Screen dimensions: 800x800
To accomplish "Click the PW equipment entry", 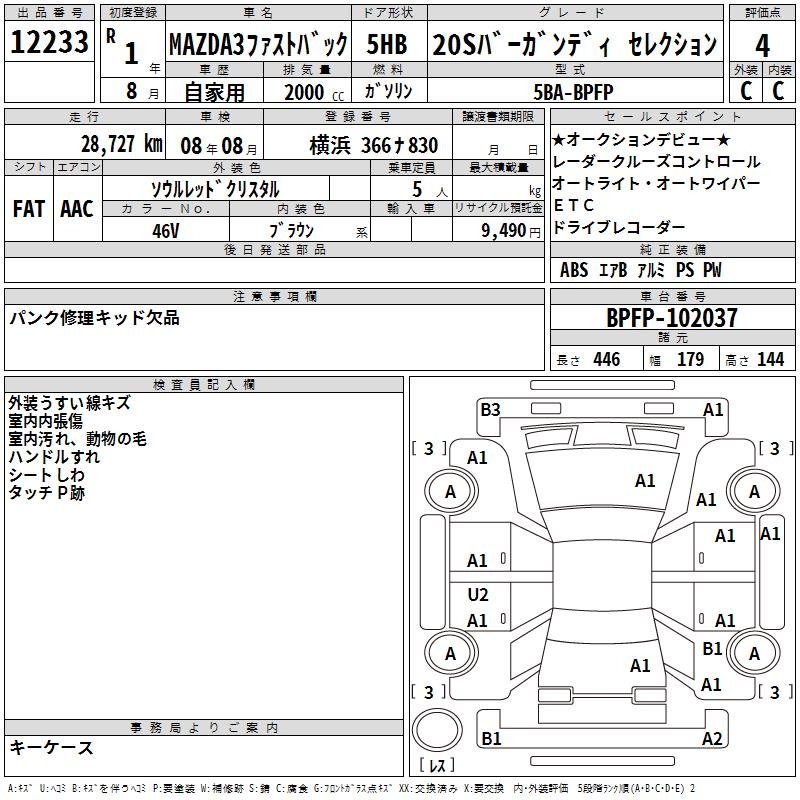I will 712,270.
